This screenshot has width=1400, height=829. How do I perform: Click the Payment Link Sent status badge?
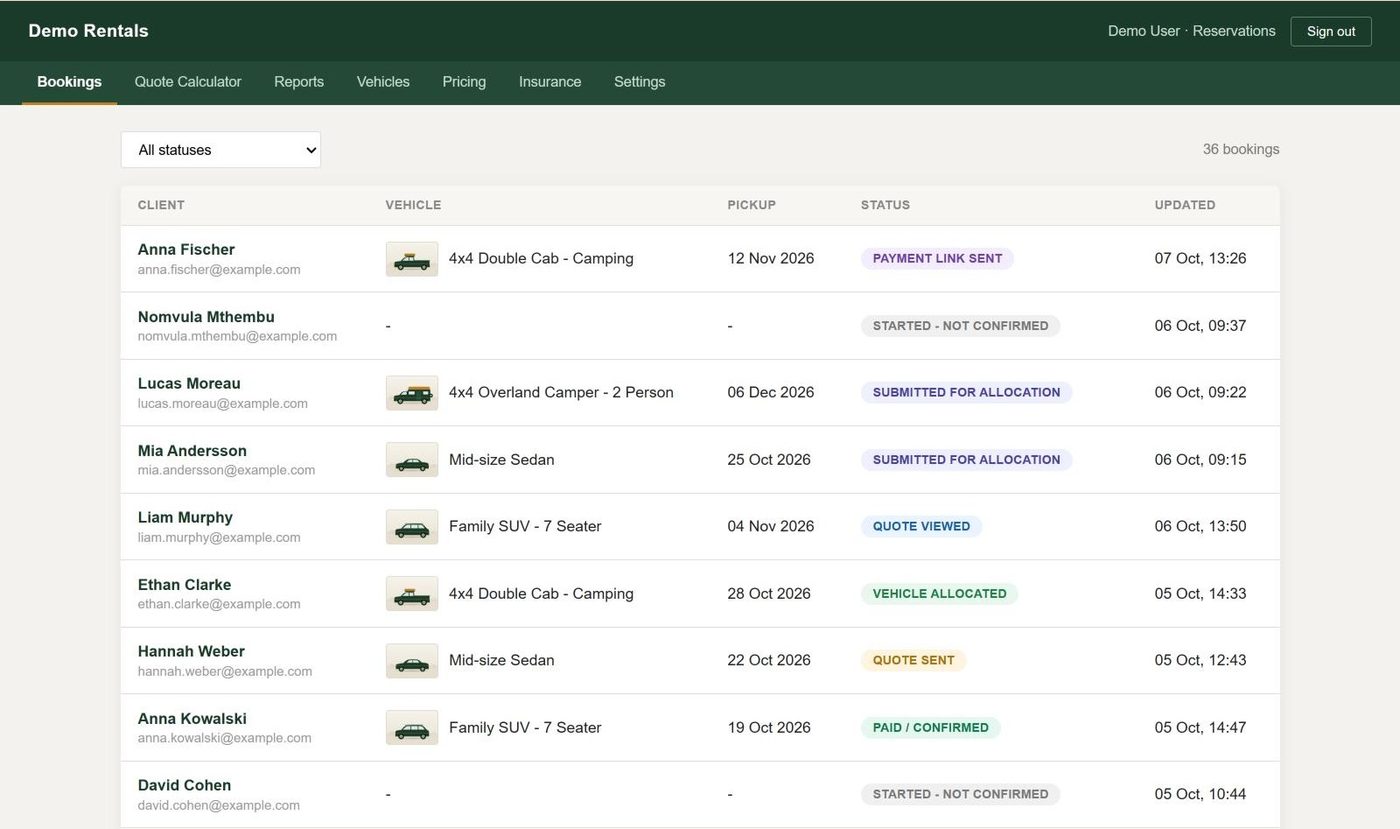pyautogui.click(x=937, y=258)
